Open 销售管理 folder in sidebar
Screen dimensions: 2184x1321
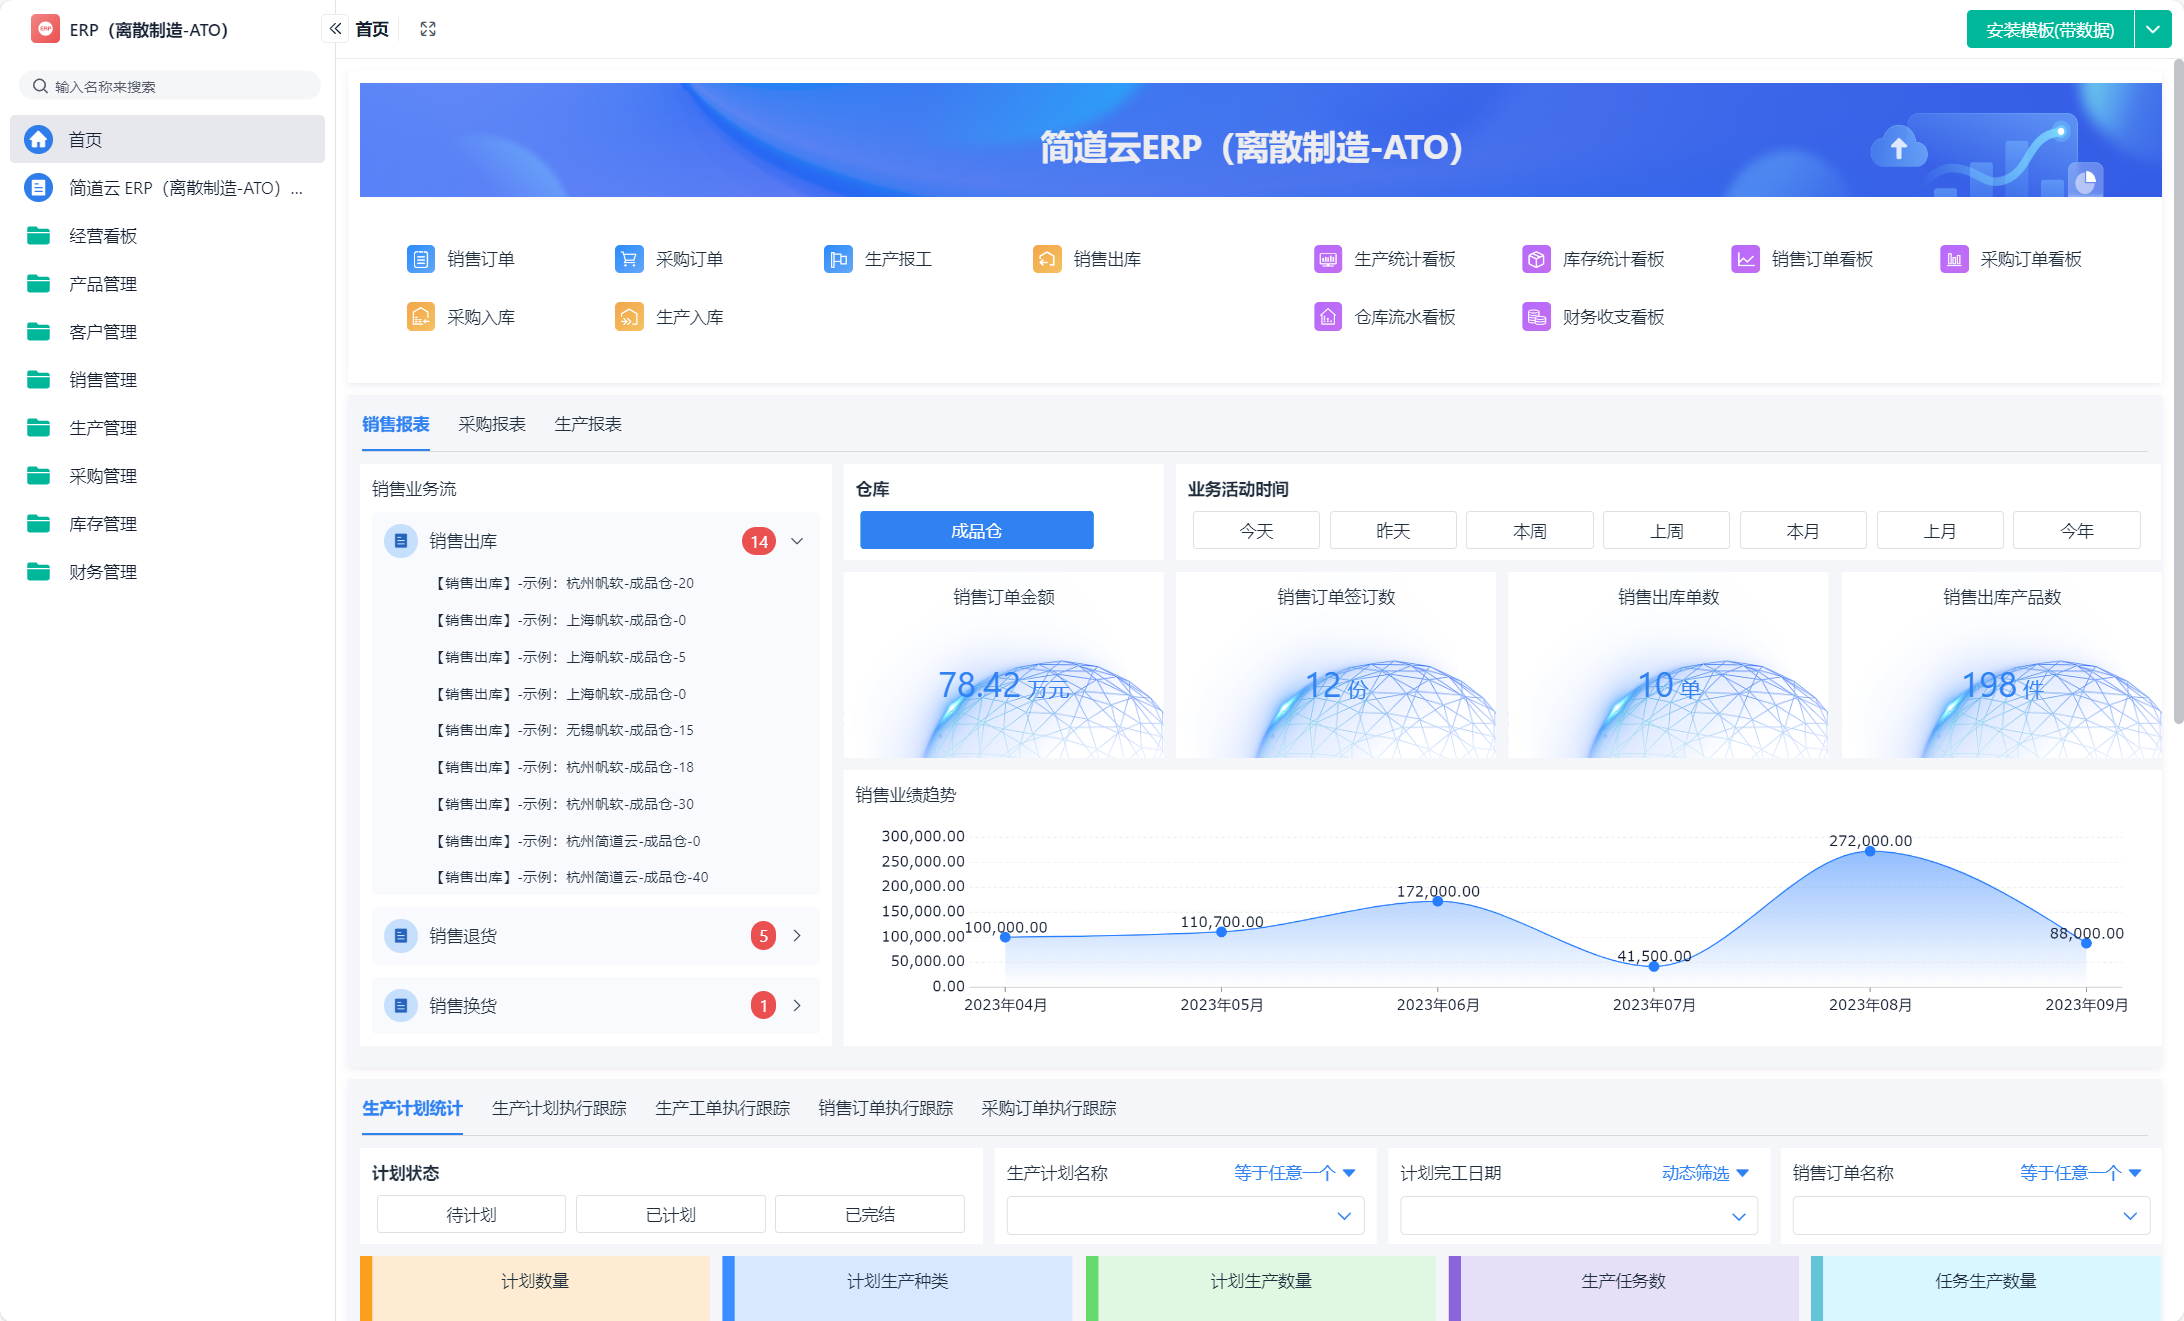(103, 380)
